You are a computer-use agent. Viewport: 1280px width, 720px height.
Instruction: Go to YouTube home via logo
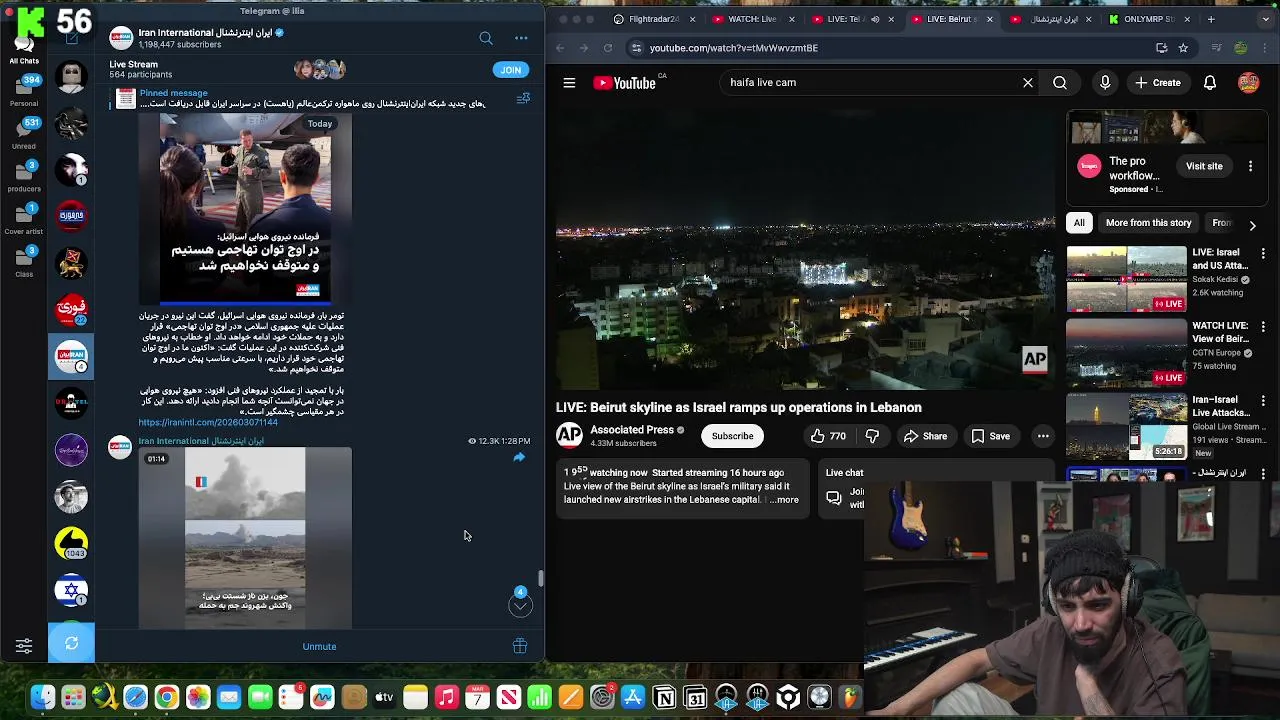click(x=624, y=83)
